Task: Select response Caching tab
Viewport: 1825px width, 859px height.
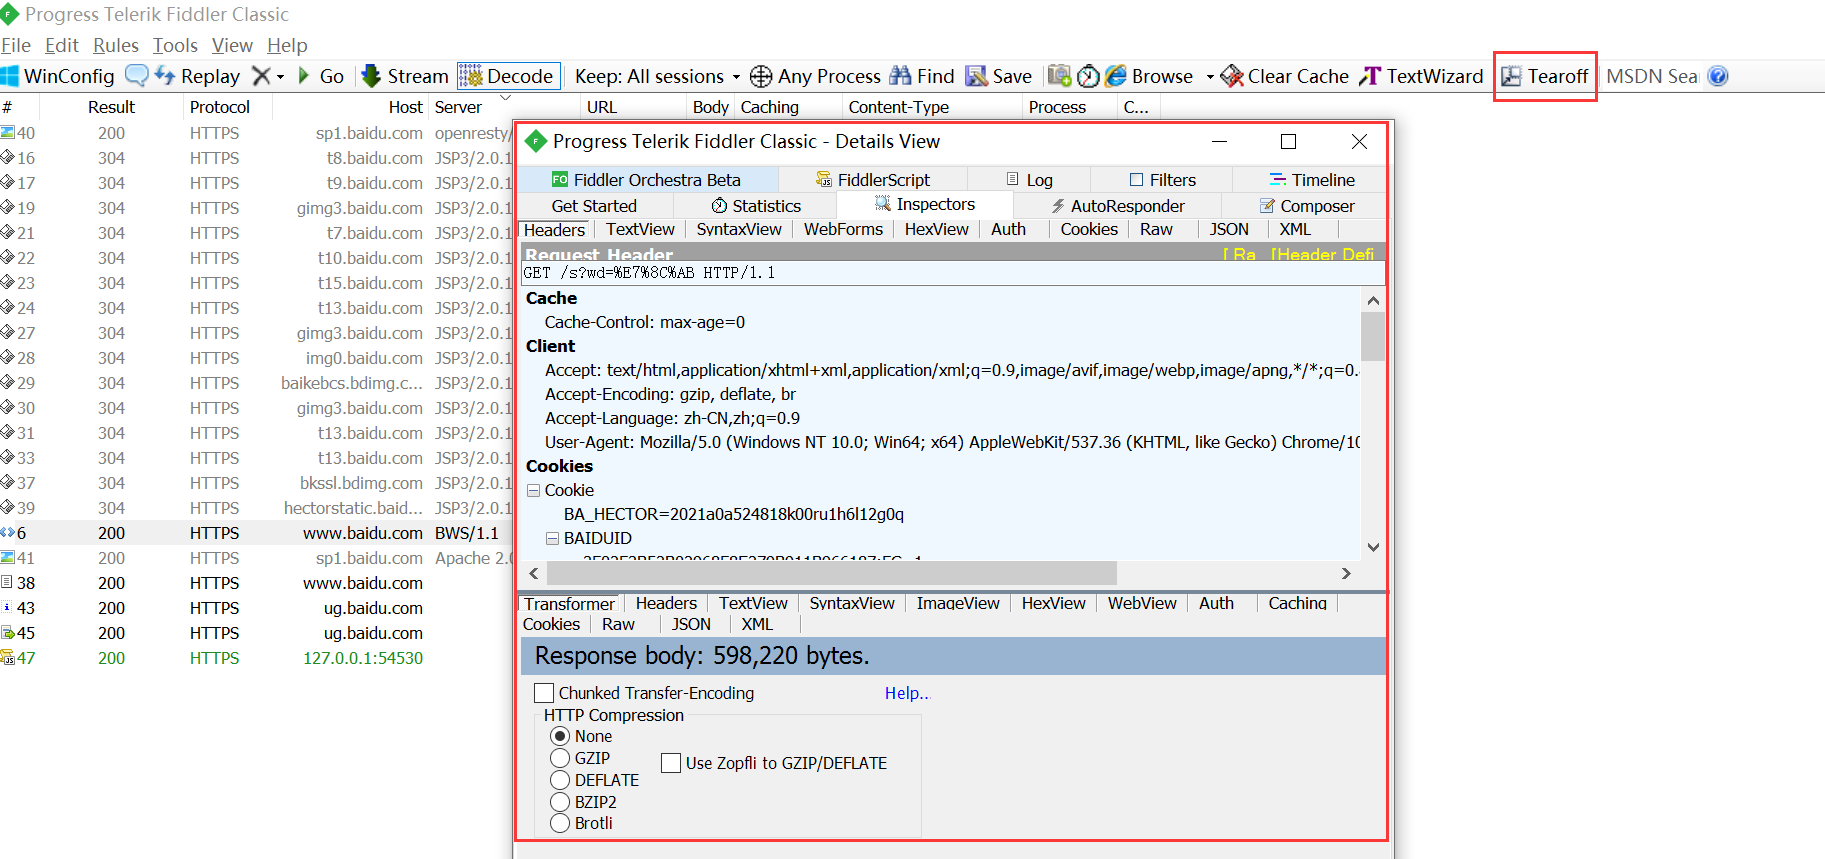Action: point(1297,603)
